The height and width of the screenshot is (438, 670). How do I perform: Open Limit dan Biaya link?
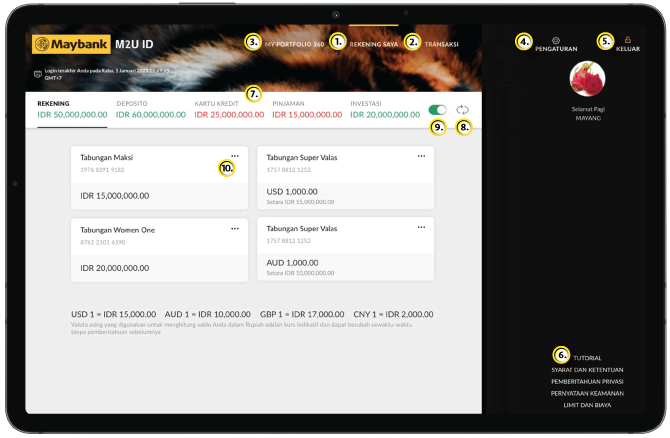point(587,405)
